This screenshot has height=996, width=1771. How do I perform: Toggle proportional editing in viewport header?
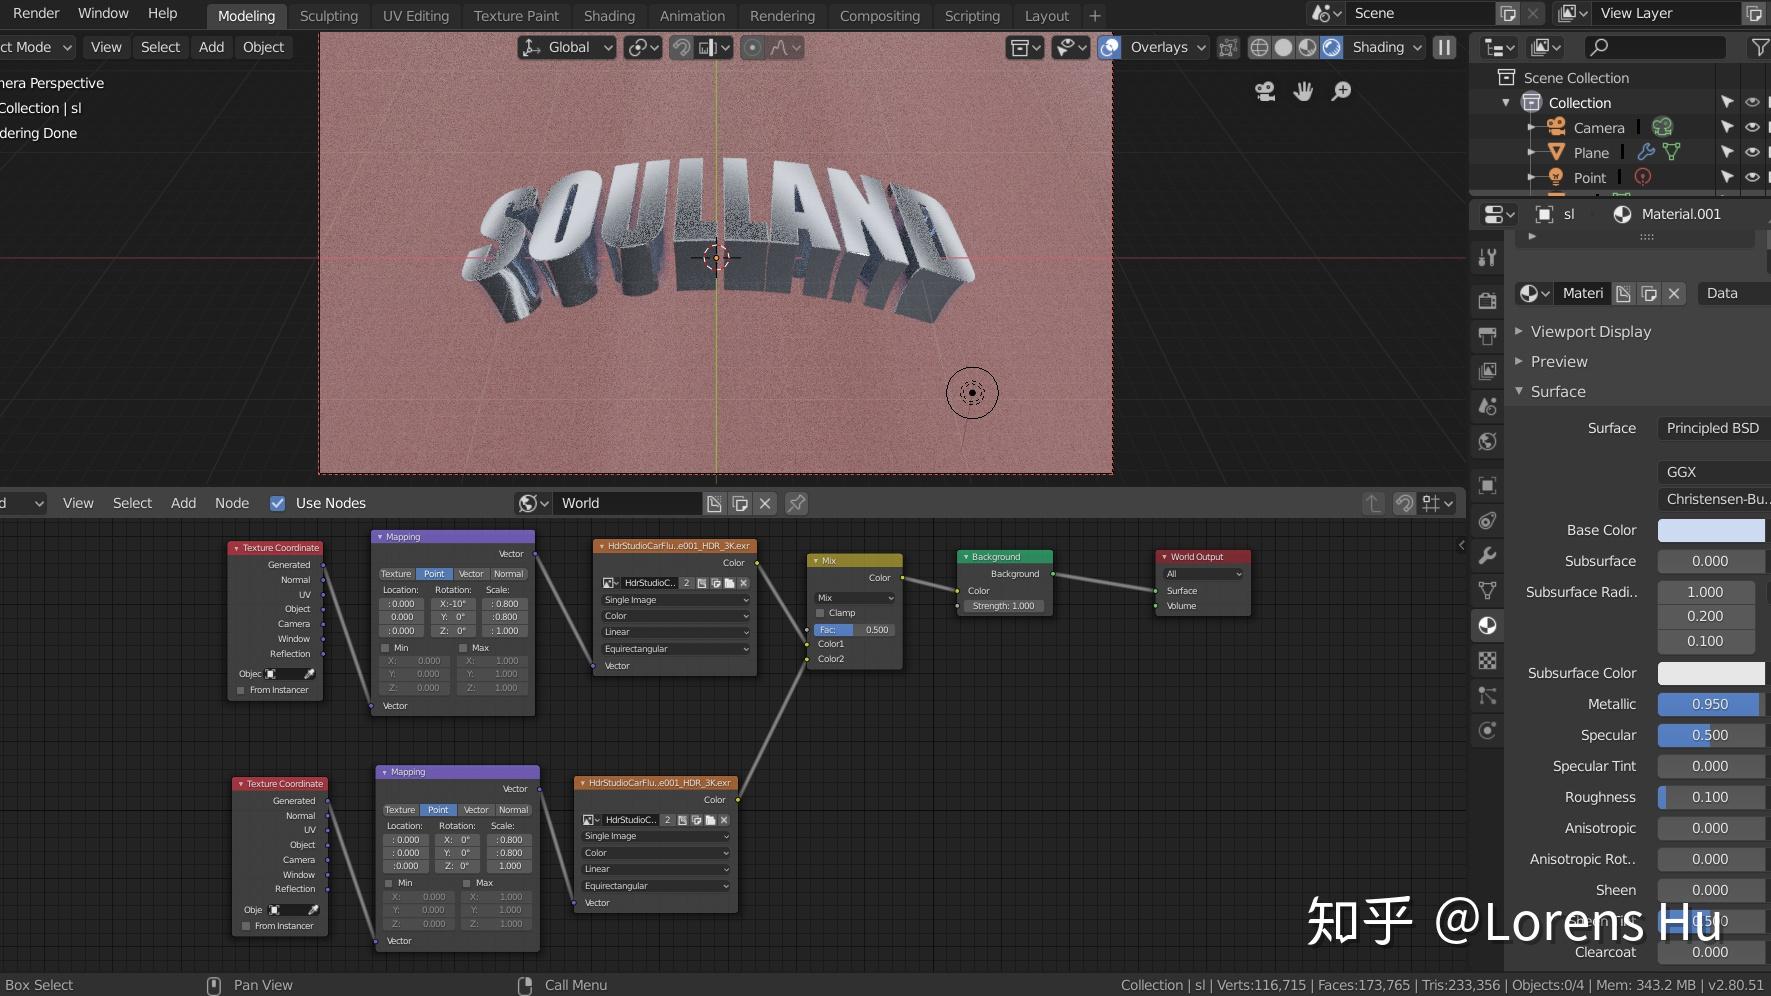753,47
